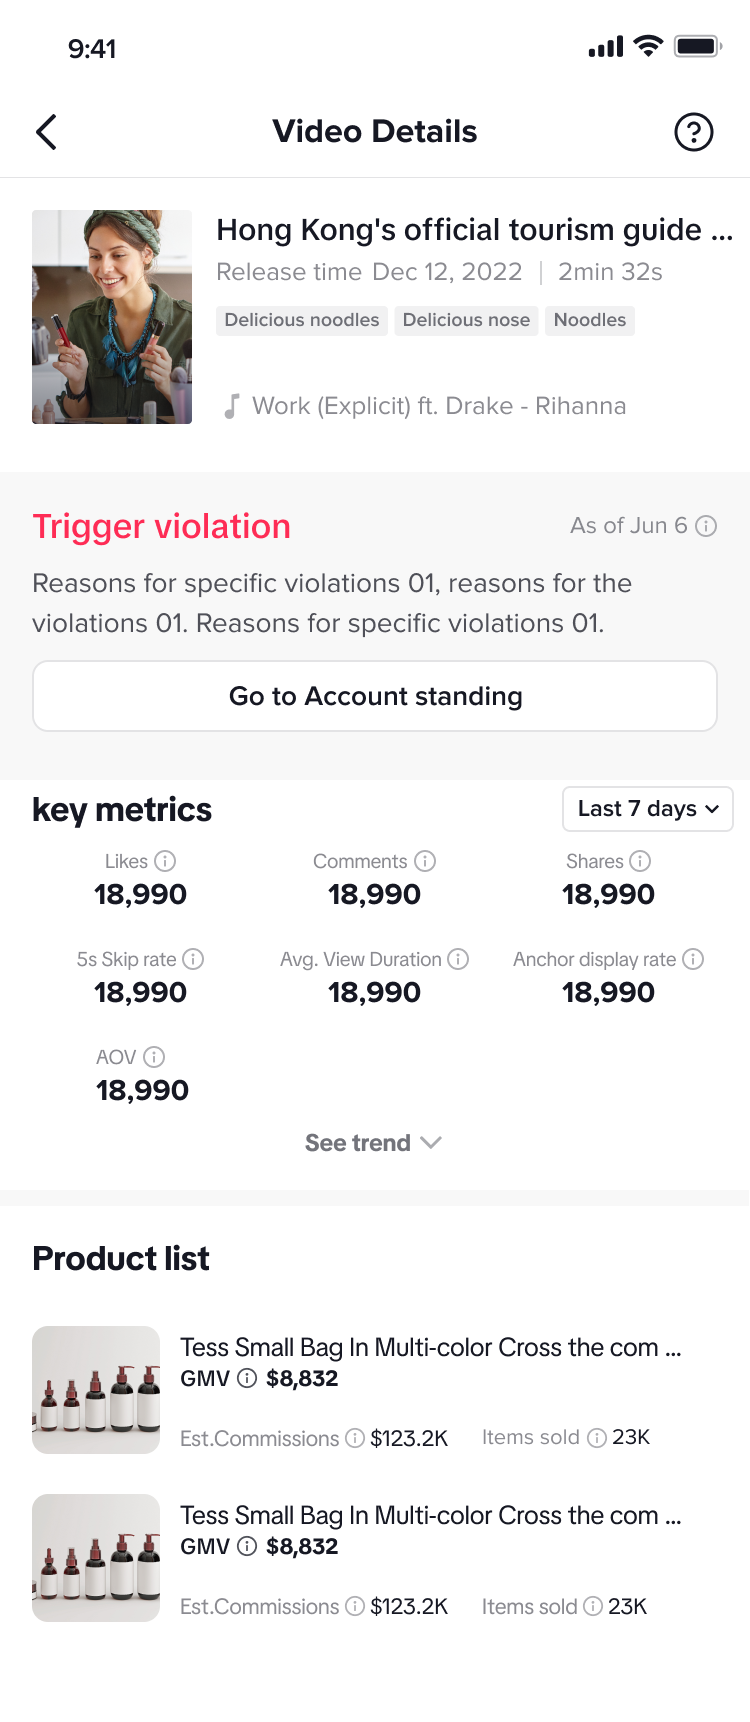Tap info icon beside Comments
The width and height of the screenshot is (750, 1722).
point(425,861)
